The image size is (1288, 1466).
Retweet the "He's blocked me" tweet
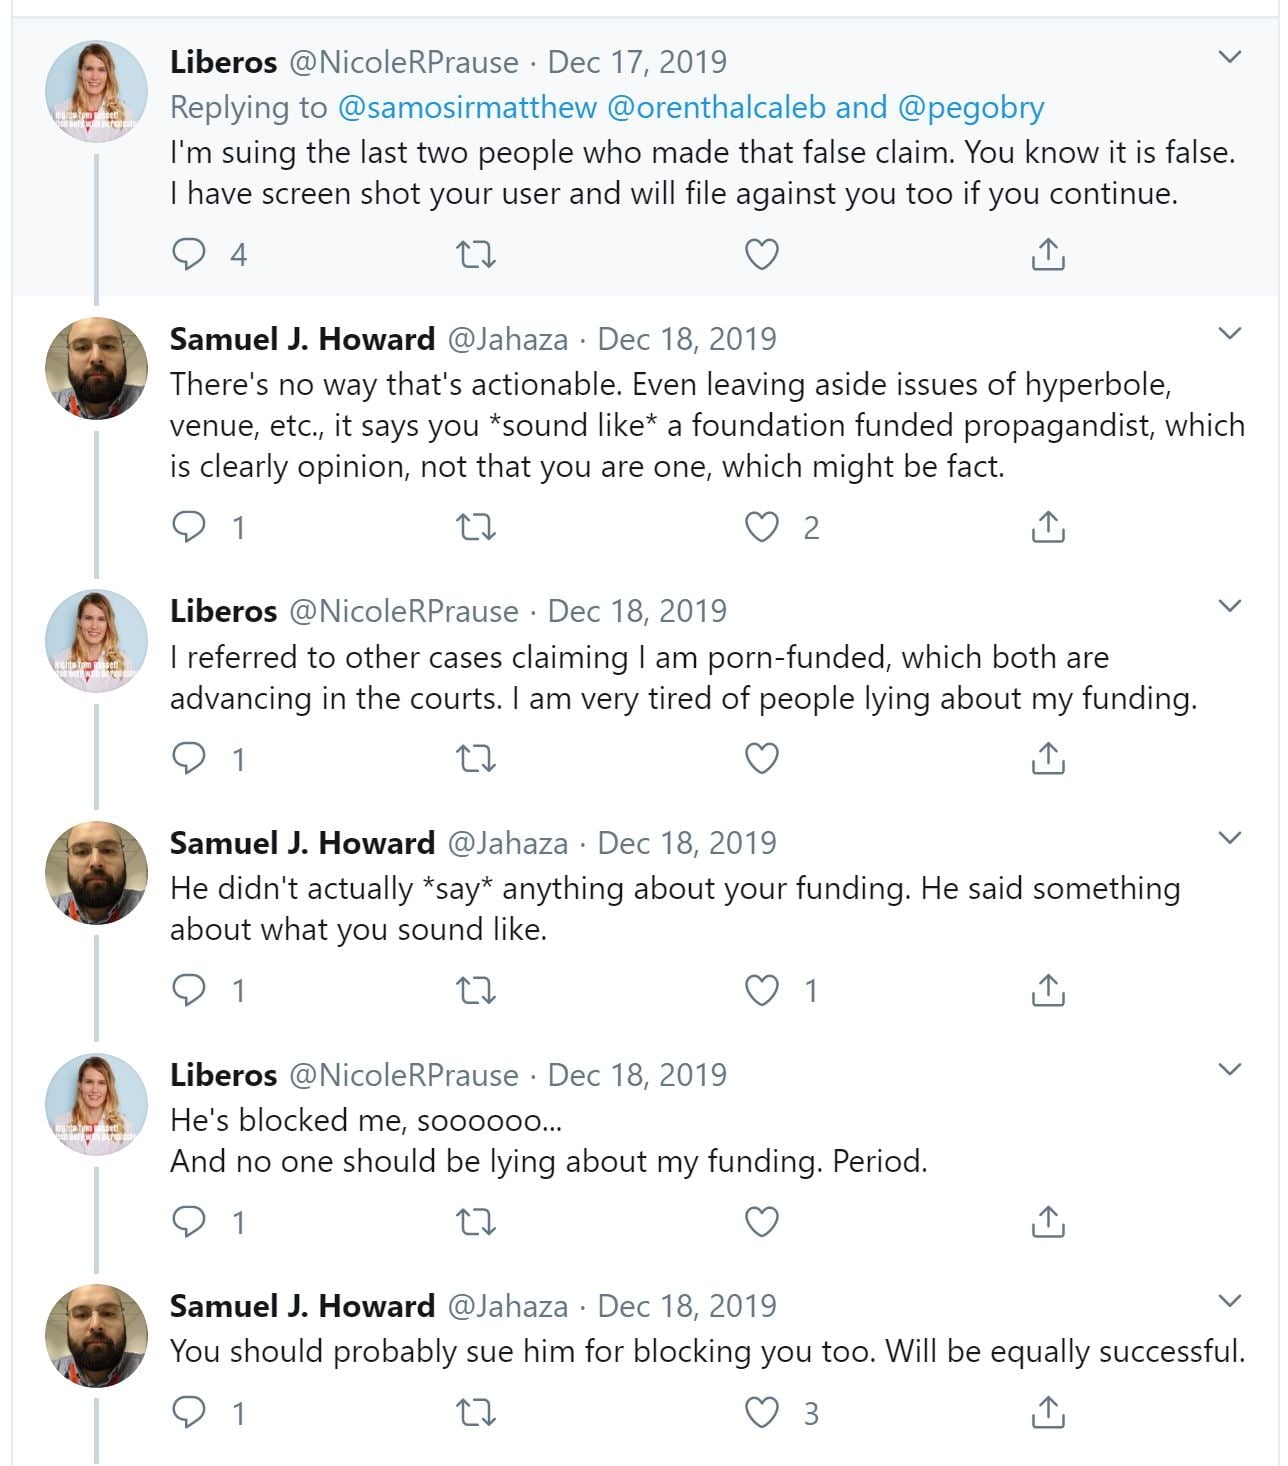tap(476, 1222)
